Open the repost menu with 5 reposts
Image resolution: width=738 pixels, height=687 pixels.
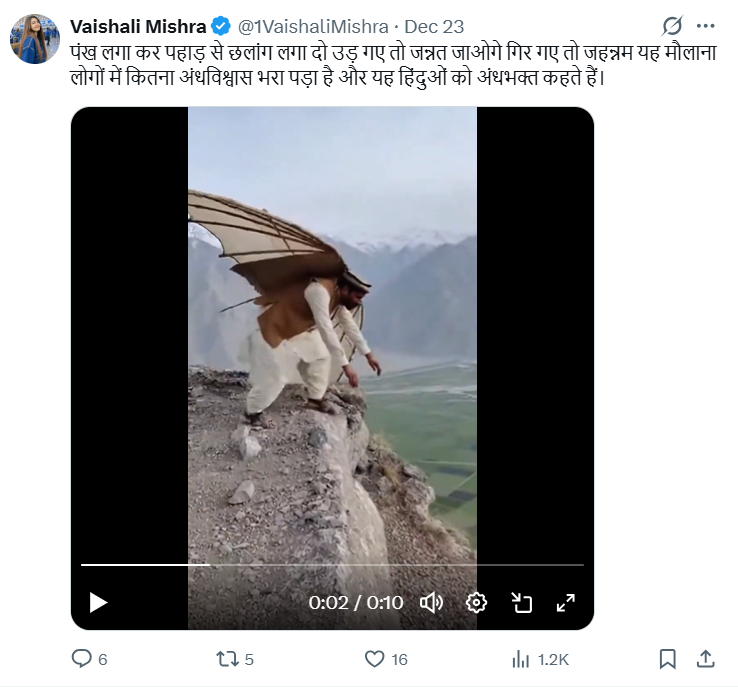(227, 659)
